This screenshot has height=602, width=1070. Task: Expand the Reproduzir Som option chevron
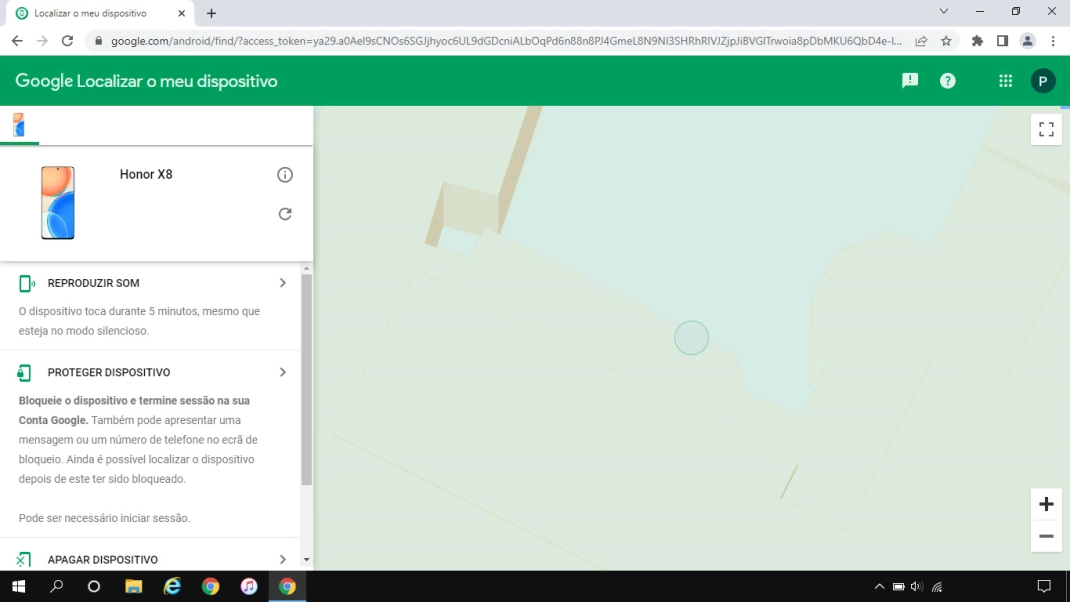click(283, 283)
